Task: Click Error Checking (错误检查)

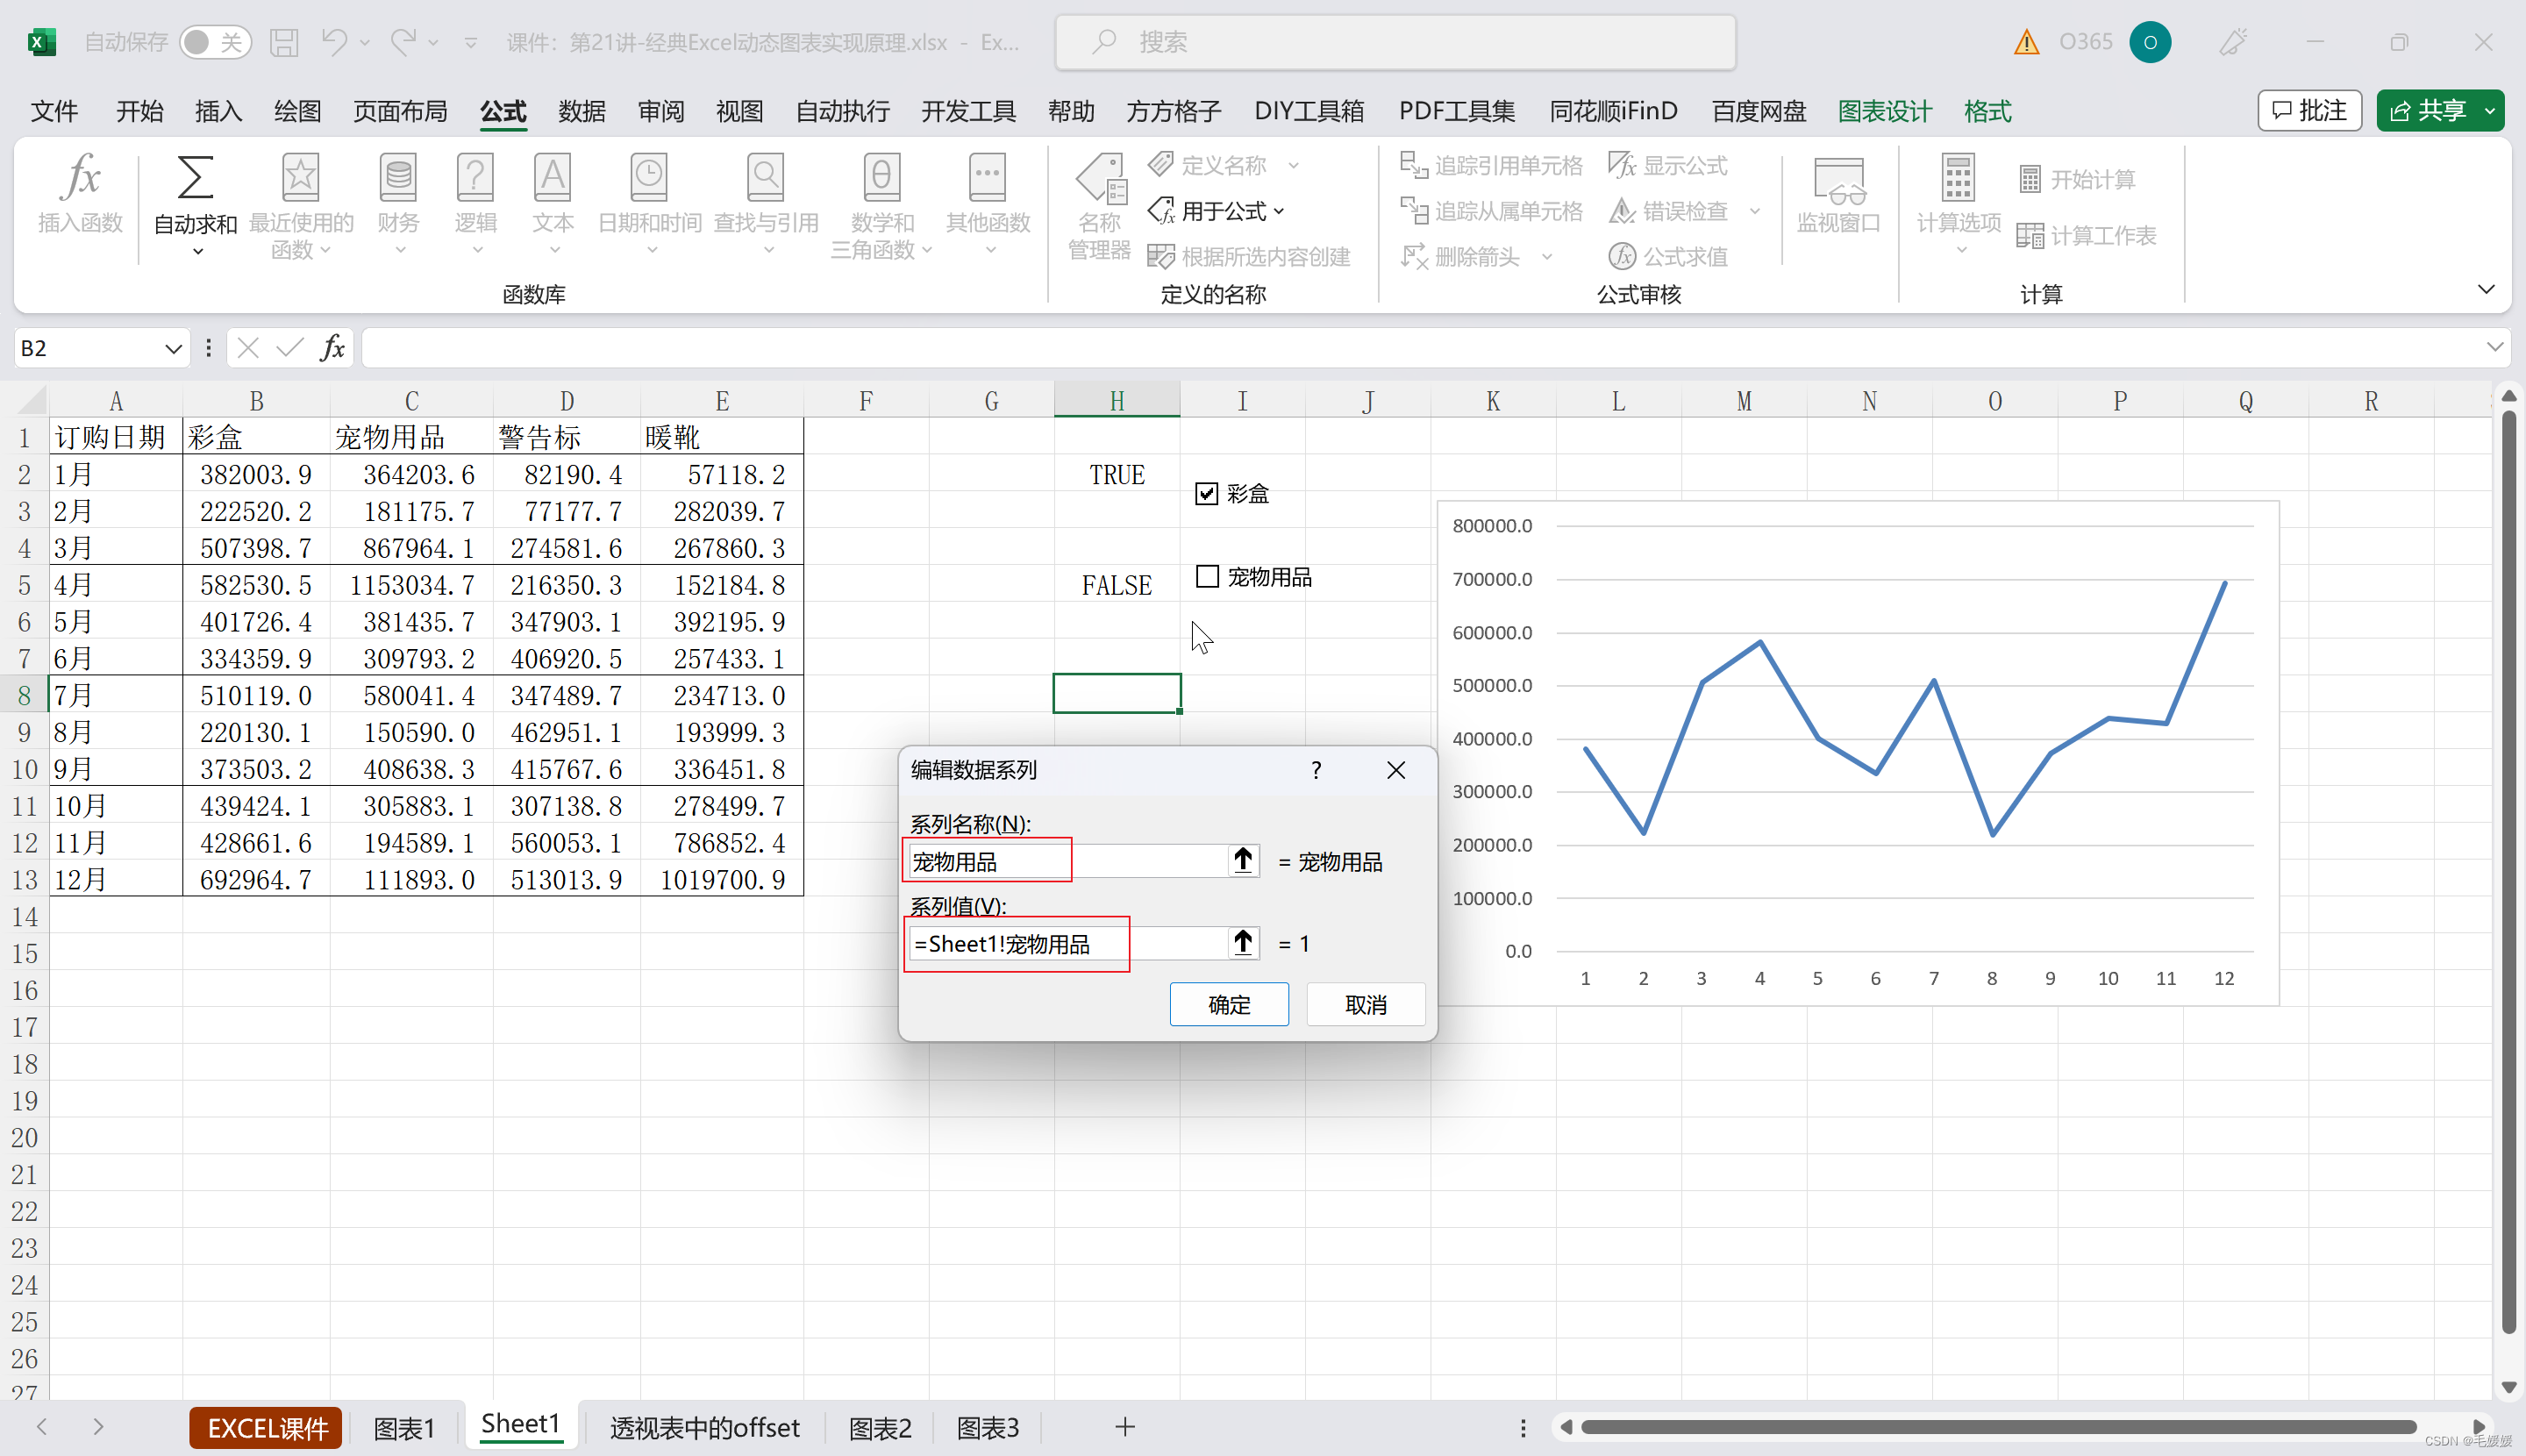Action: click(x=1668, y=211)
